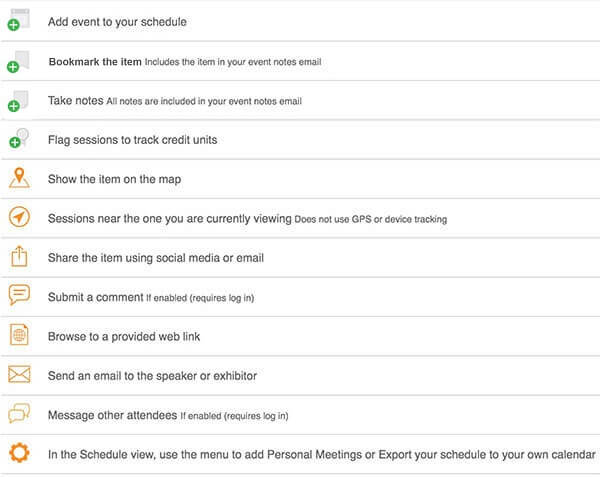The width and height of the screenshot is (600, 477).
Task: Click the orange map pin icon
Action: point(19,178)
